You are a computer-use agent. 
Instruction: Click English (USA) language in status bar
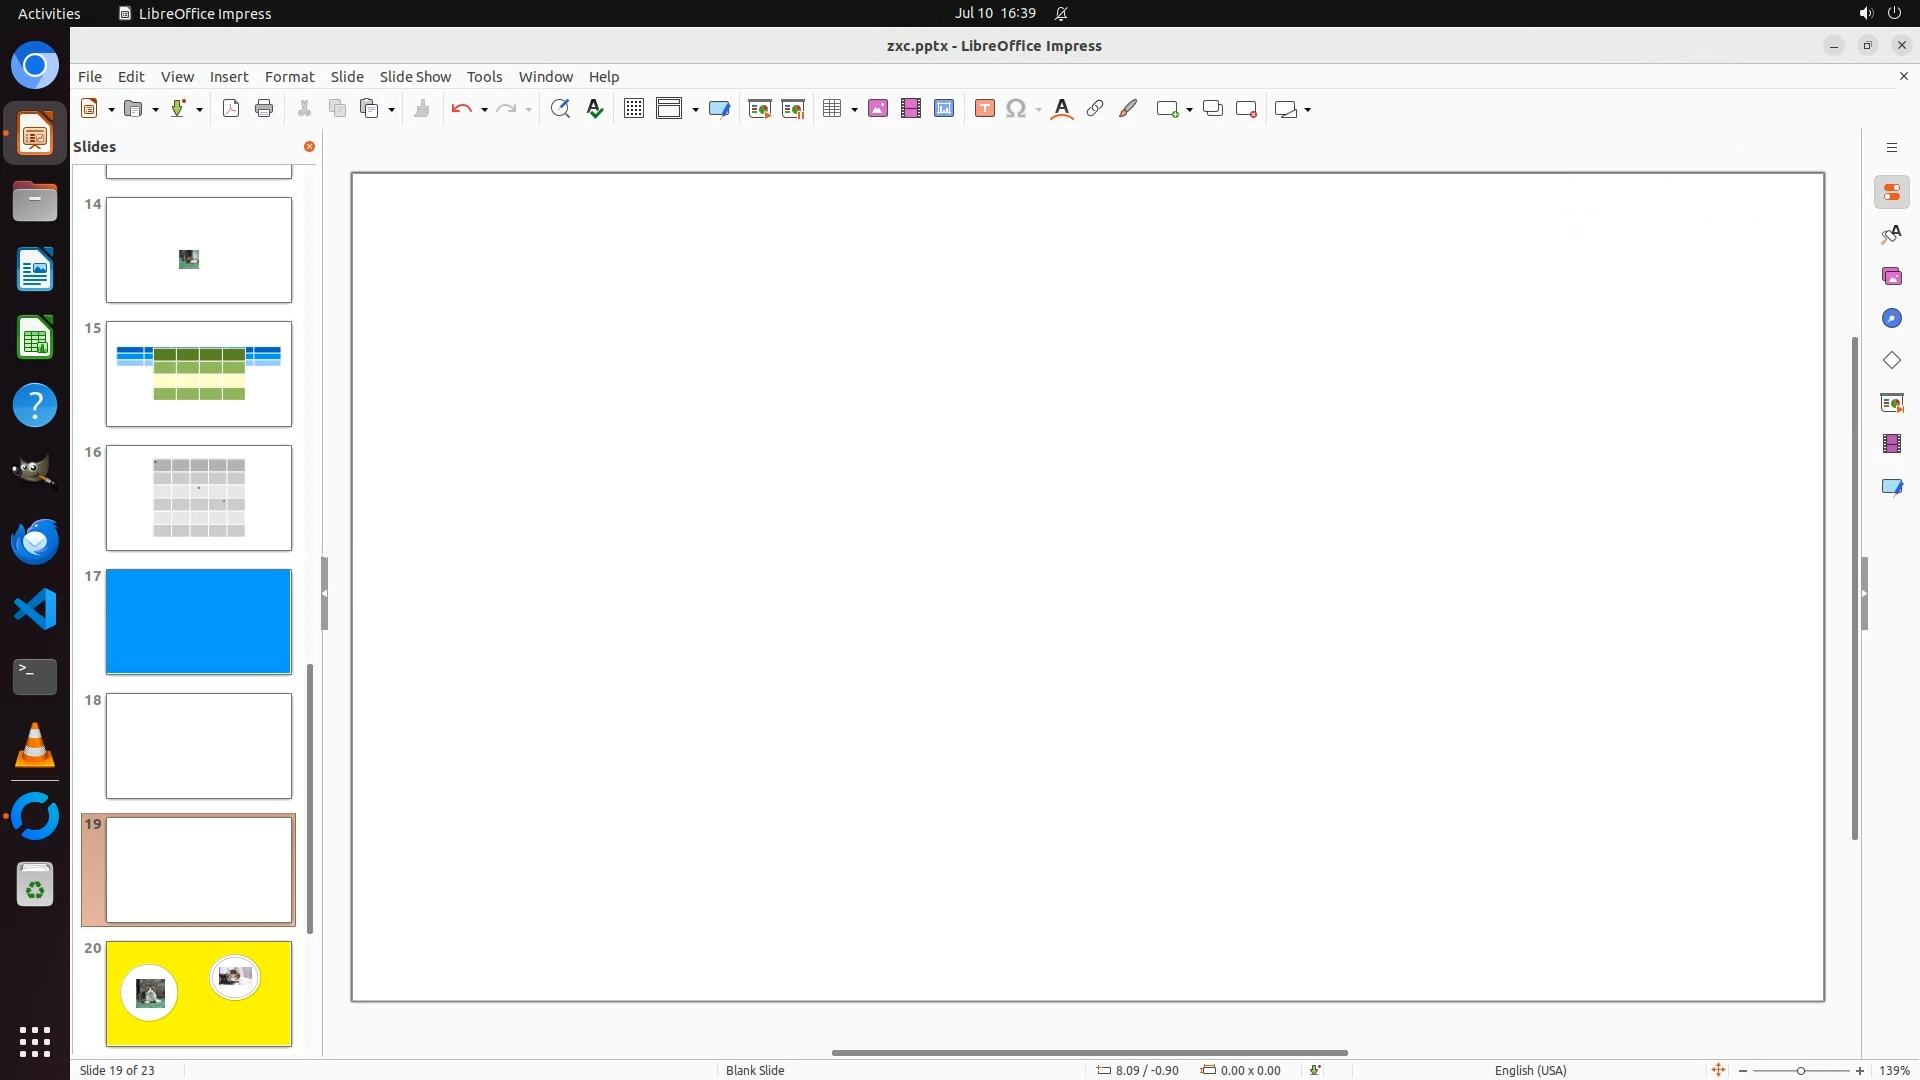pyautogui.click(x=1530, y=1070)
